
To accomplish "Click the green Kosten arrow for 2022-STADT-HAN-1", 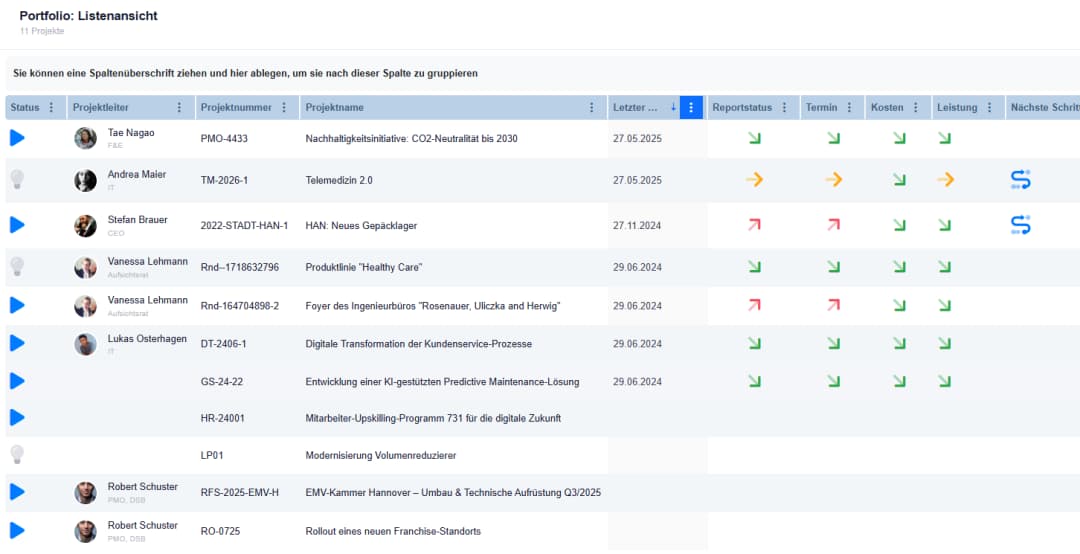I will click(x=900, y=225).
